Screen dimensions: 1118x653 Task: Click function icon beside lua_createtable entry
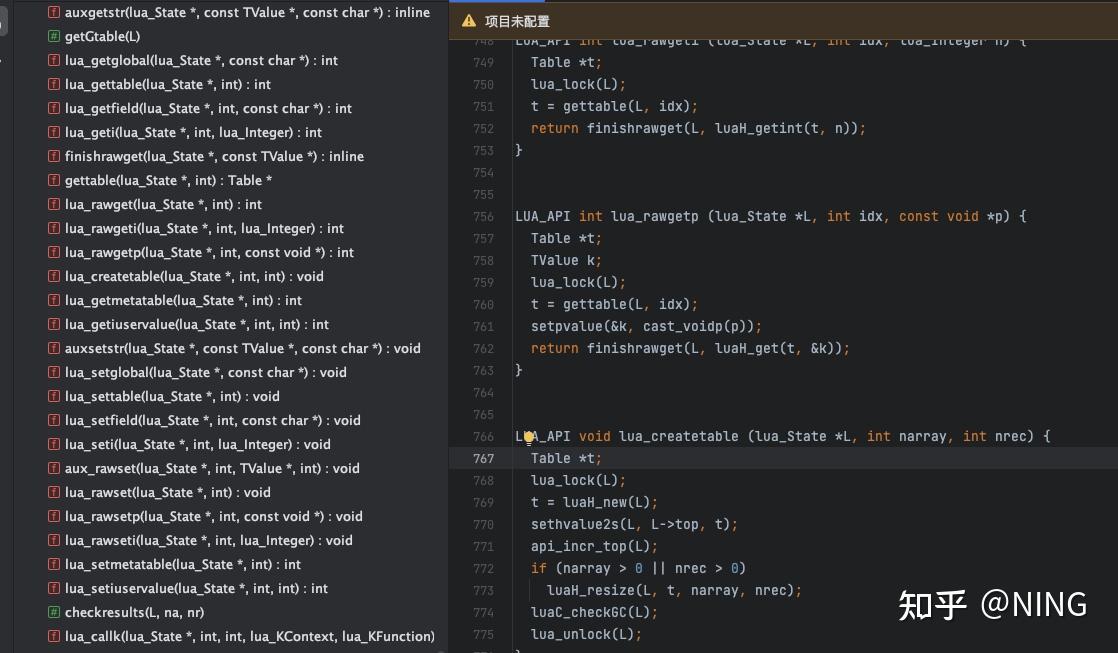point(53,277)
